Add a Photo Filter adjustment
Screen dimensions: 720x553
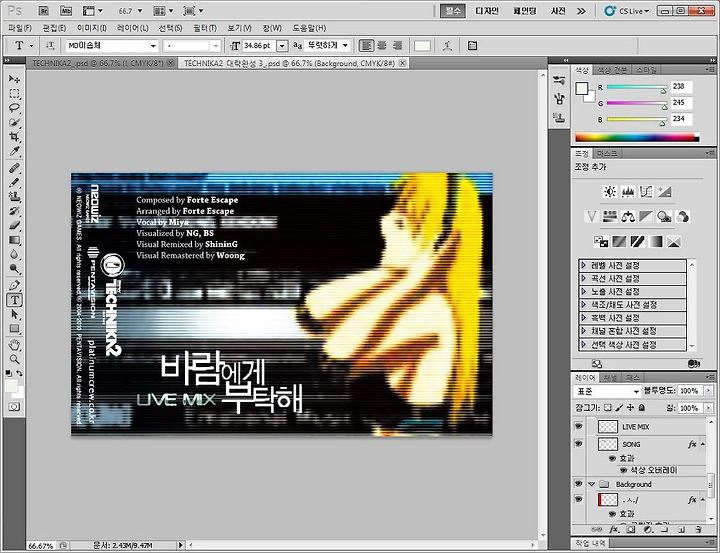pyautogui.click(x=664, y=216)
